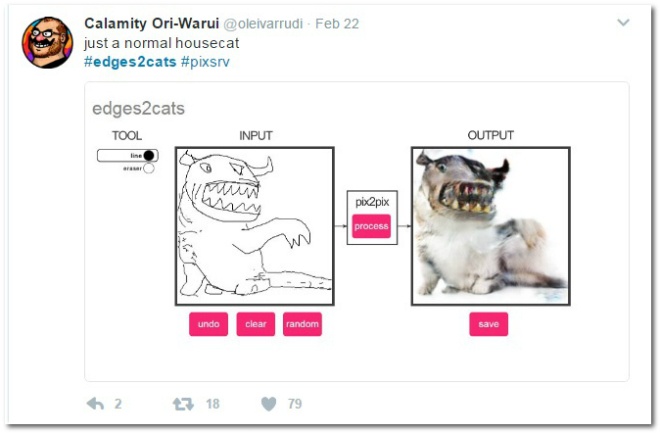Undo the last drawing stroke

click(x=208, y=324)
